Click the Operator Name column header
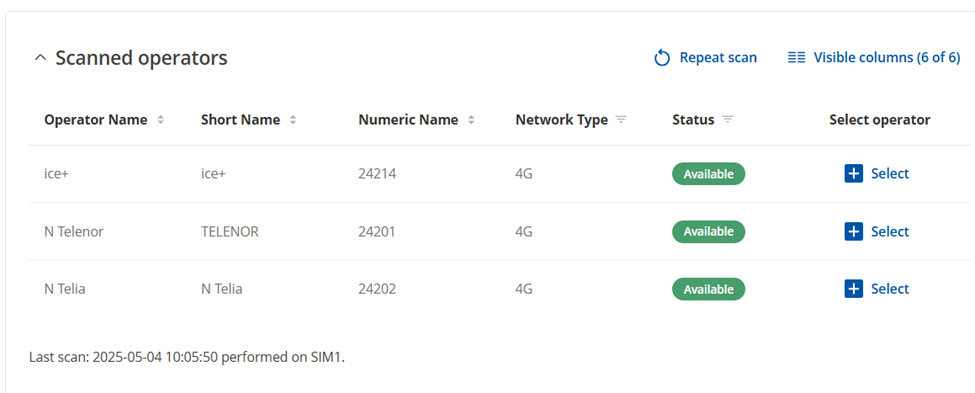Screen dimensions: 975x393 point(96,120)
